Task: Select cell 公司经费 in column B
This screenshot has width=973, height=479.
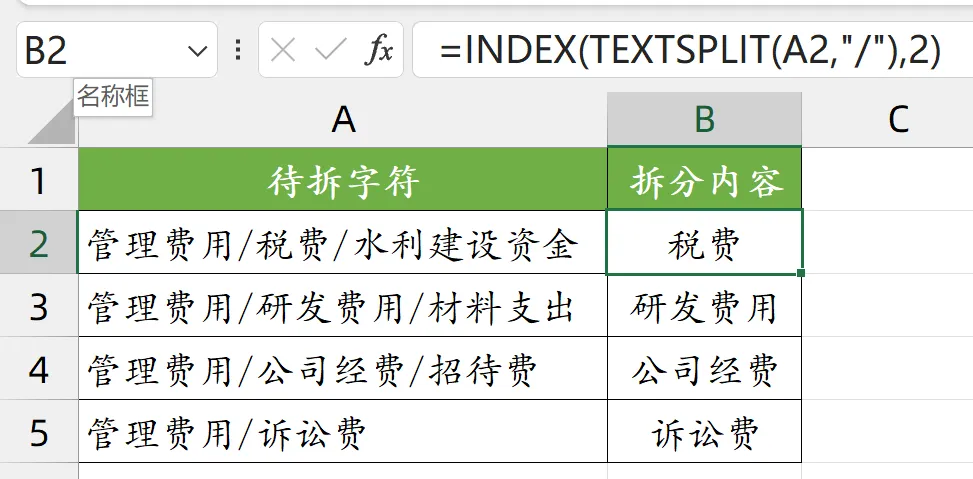Action: click(704, 369)
